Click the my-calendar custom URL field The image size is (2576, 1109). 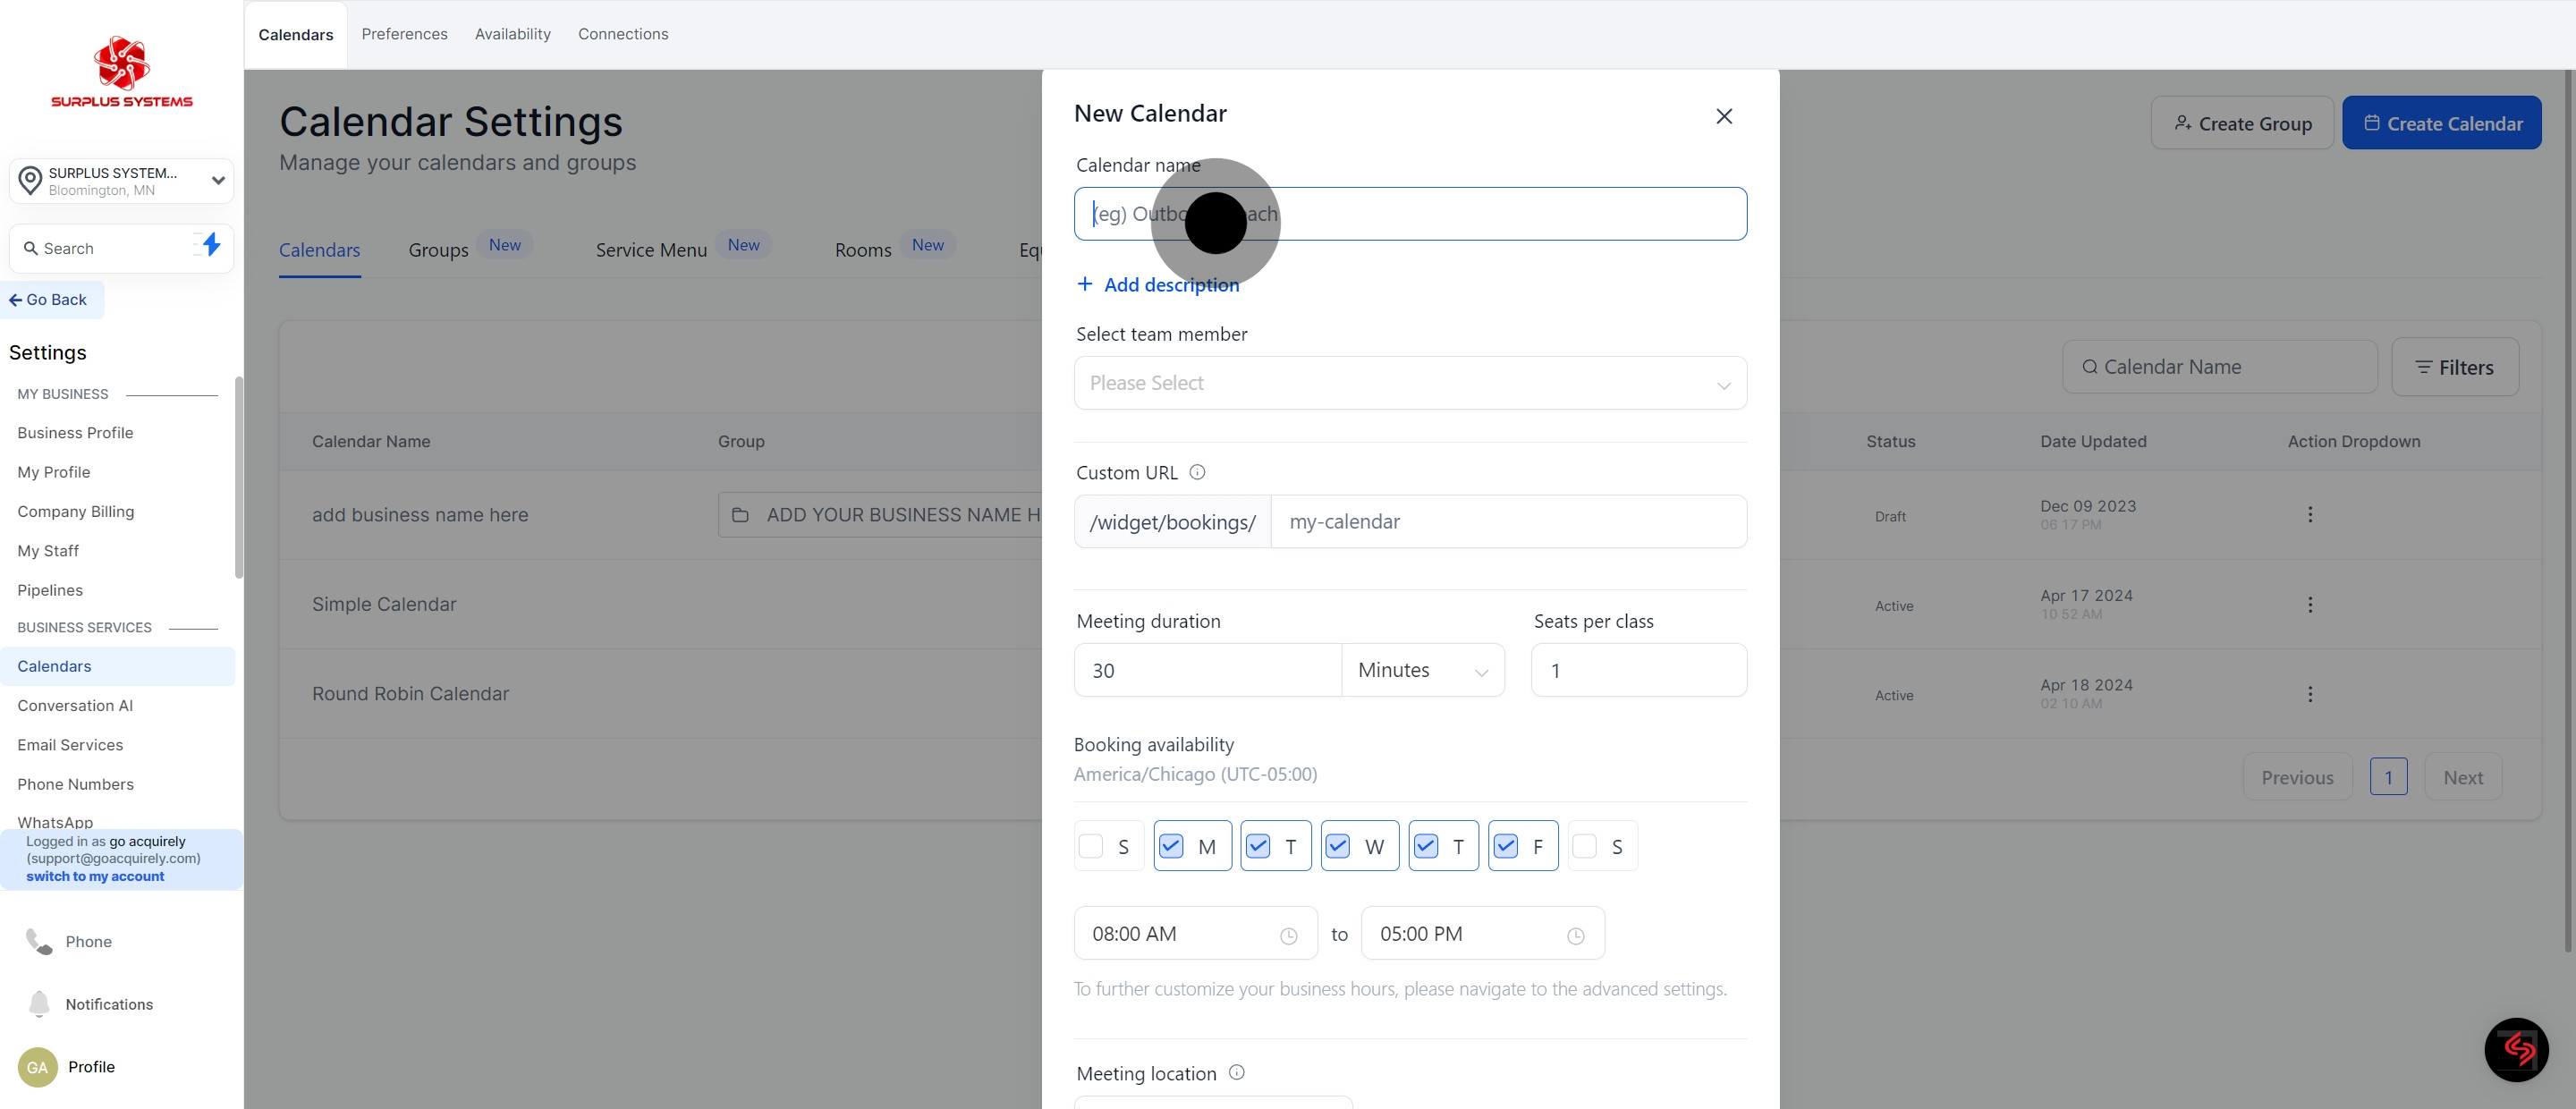pos(1507,522)
